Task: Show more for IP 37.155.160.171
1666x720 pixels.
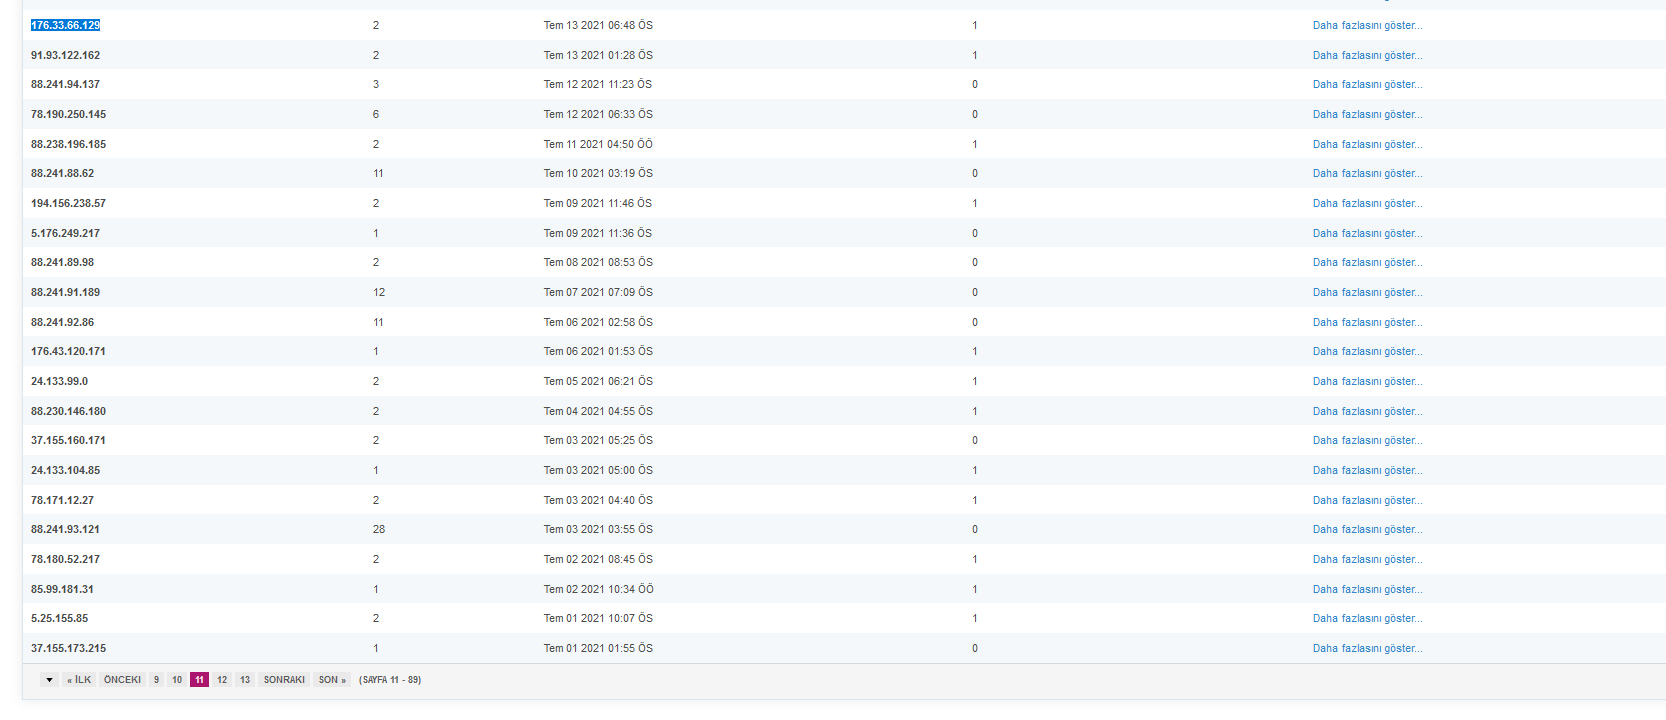Action: pyautogui.click(x=1367, y=440)
